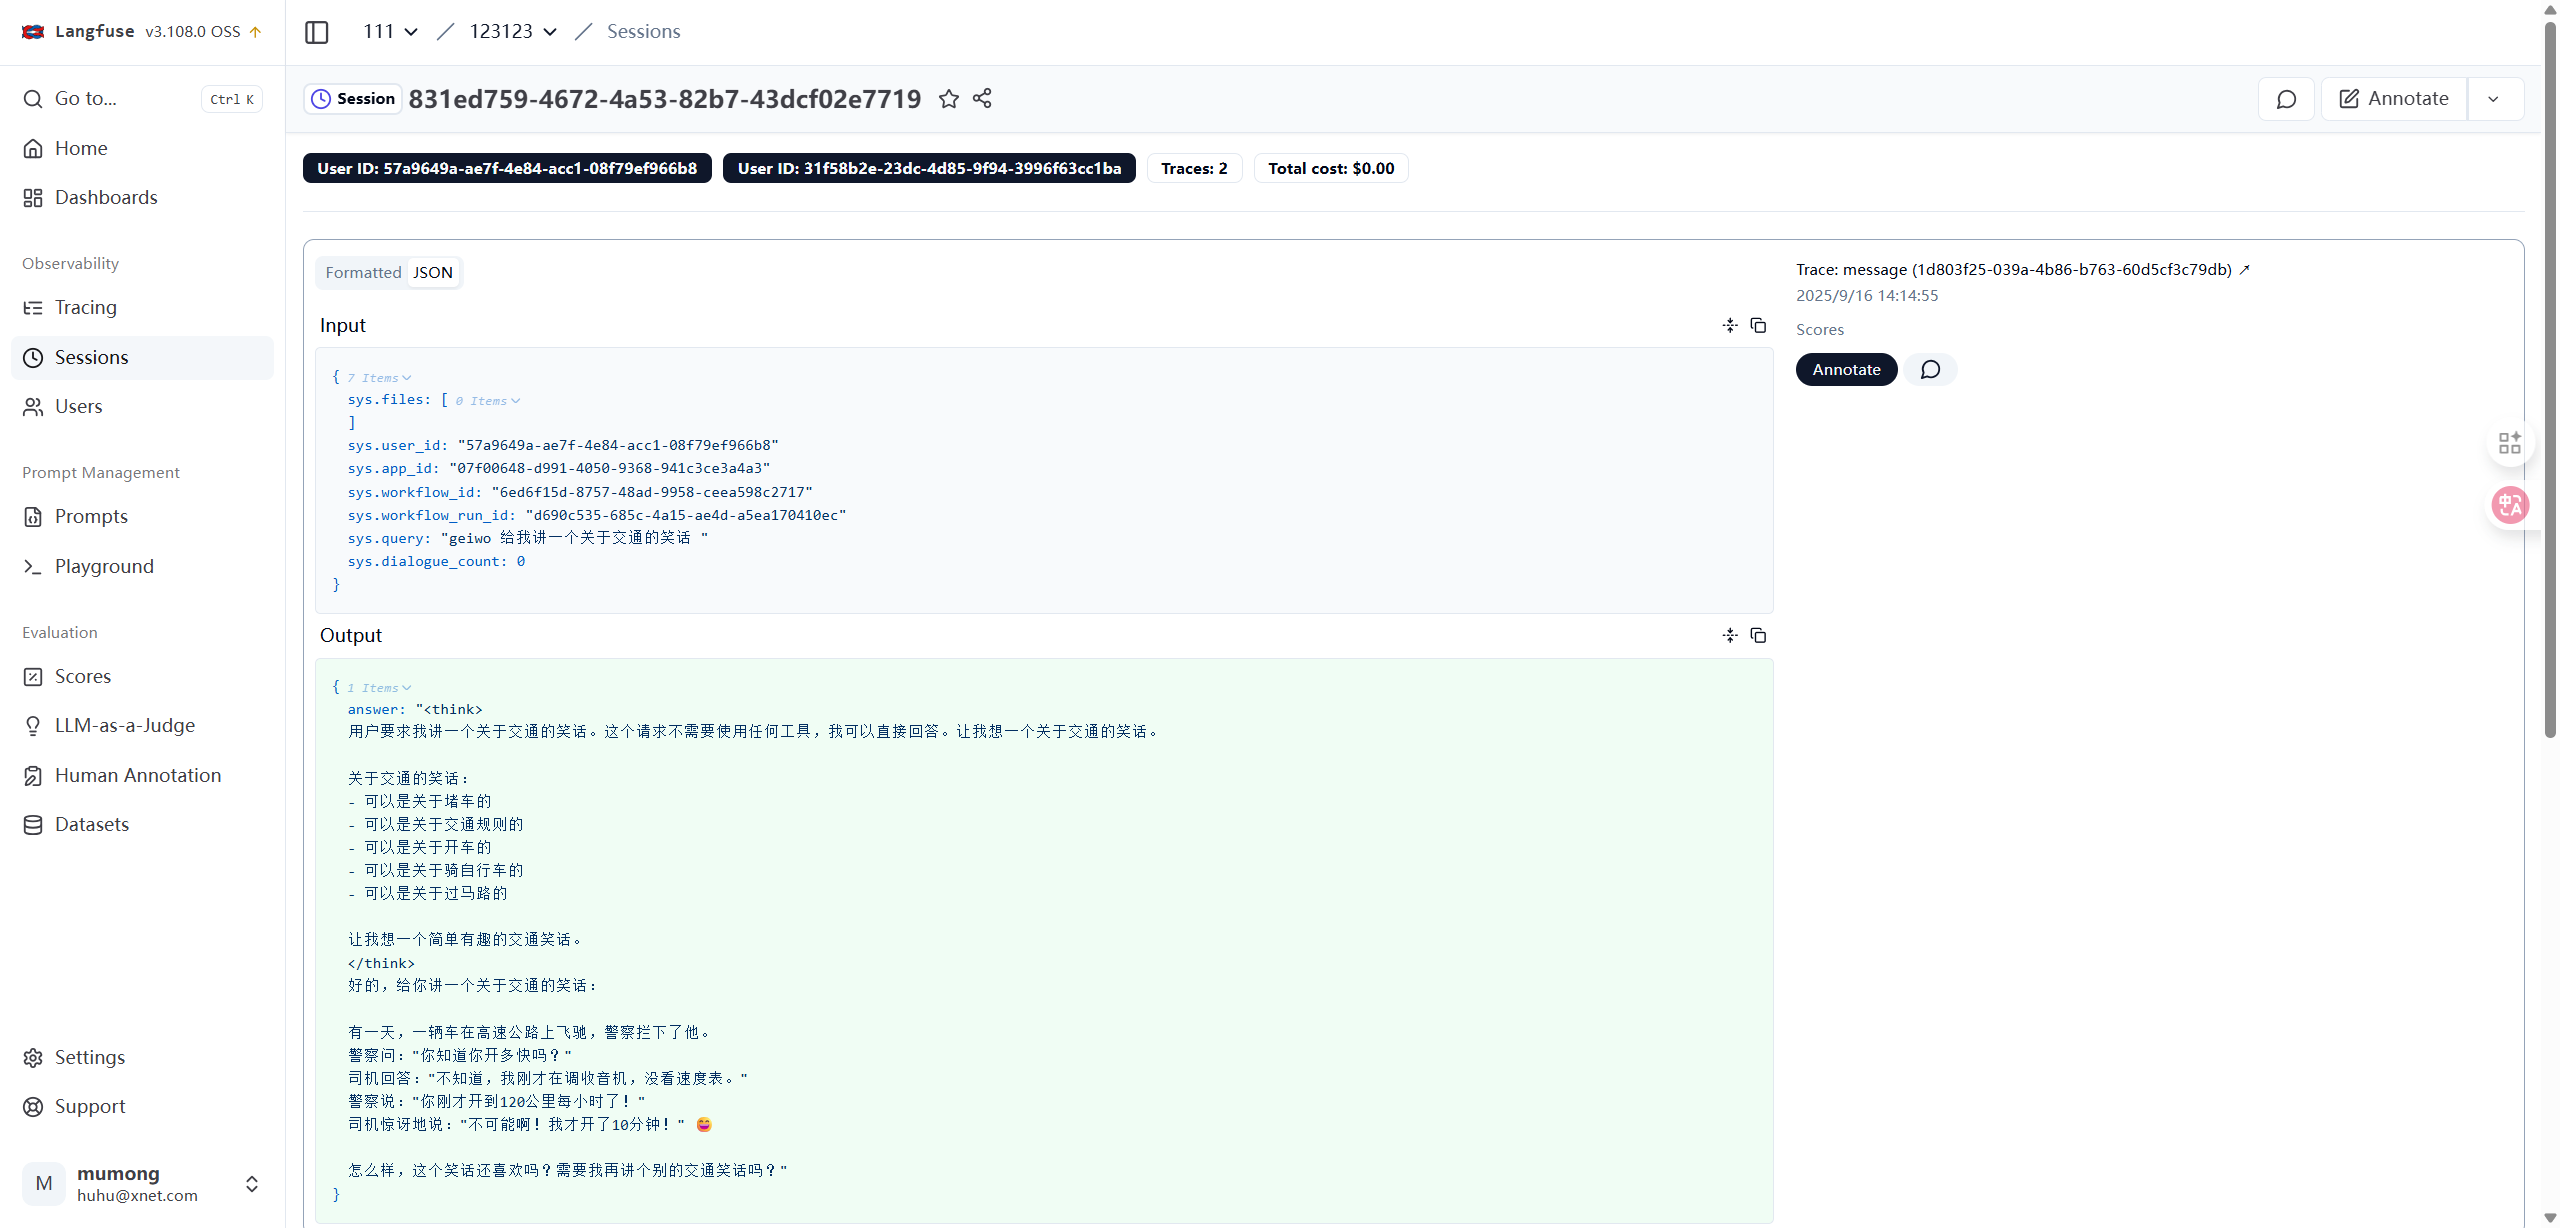This screenshot has height=1228, width=2560.
Task: Switch view to Formatted
Action: pos(363,273)
